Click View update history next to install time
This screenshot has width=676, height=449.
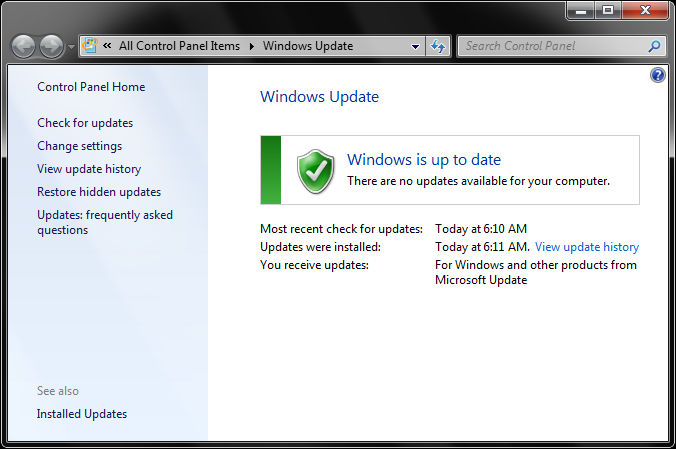pyautogui.click(x=586, y=247)
